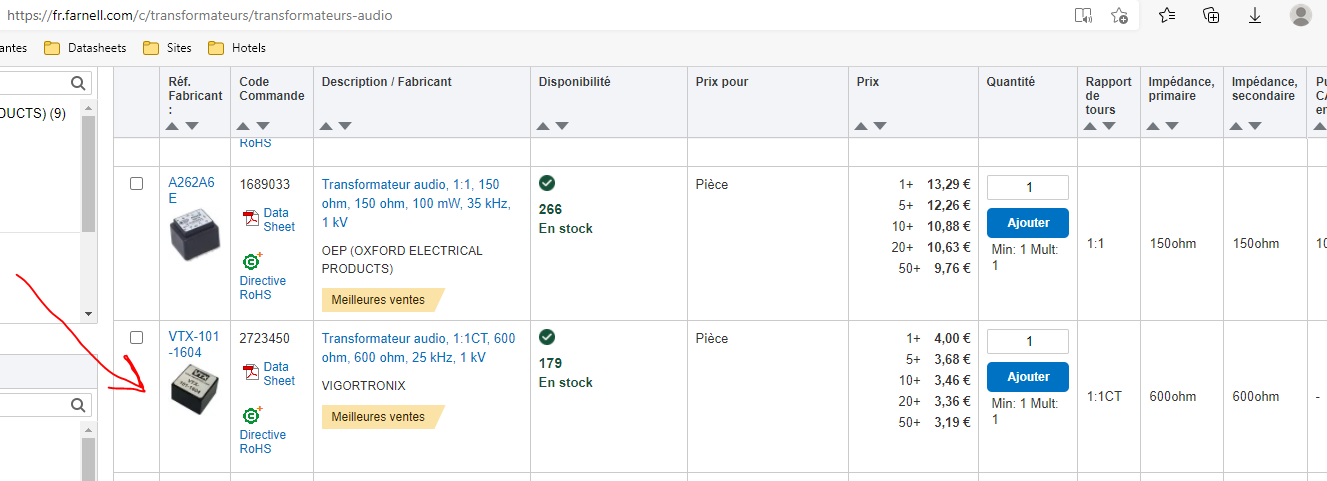1327x481 pixels.
Task: Open browser profile avatar icon
Action: pos(1300,15)
